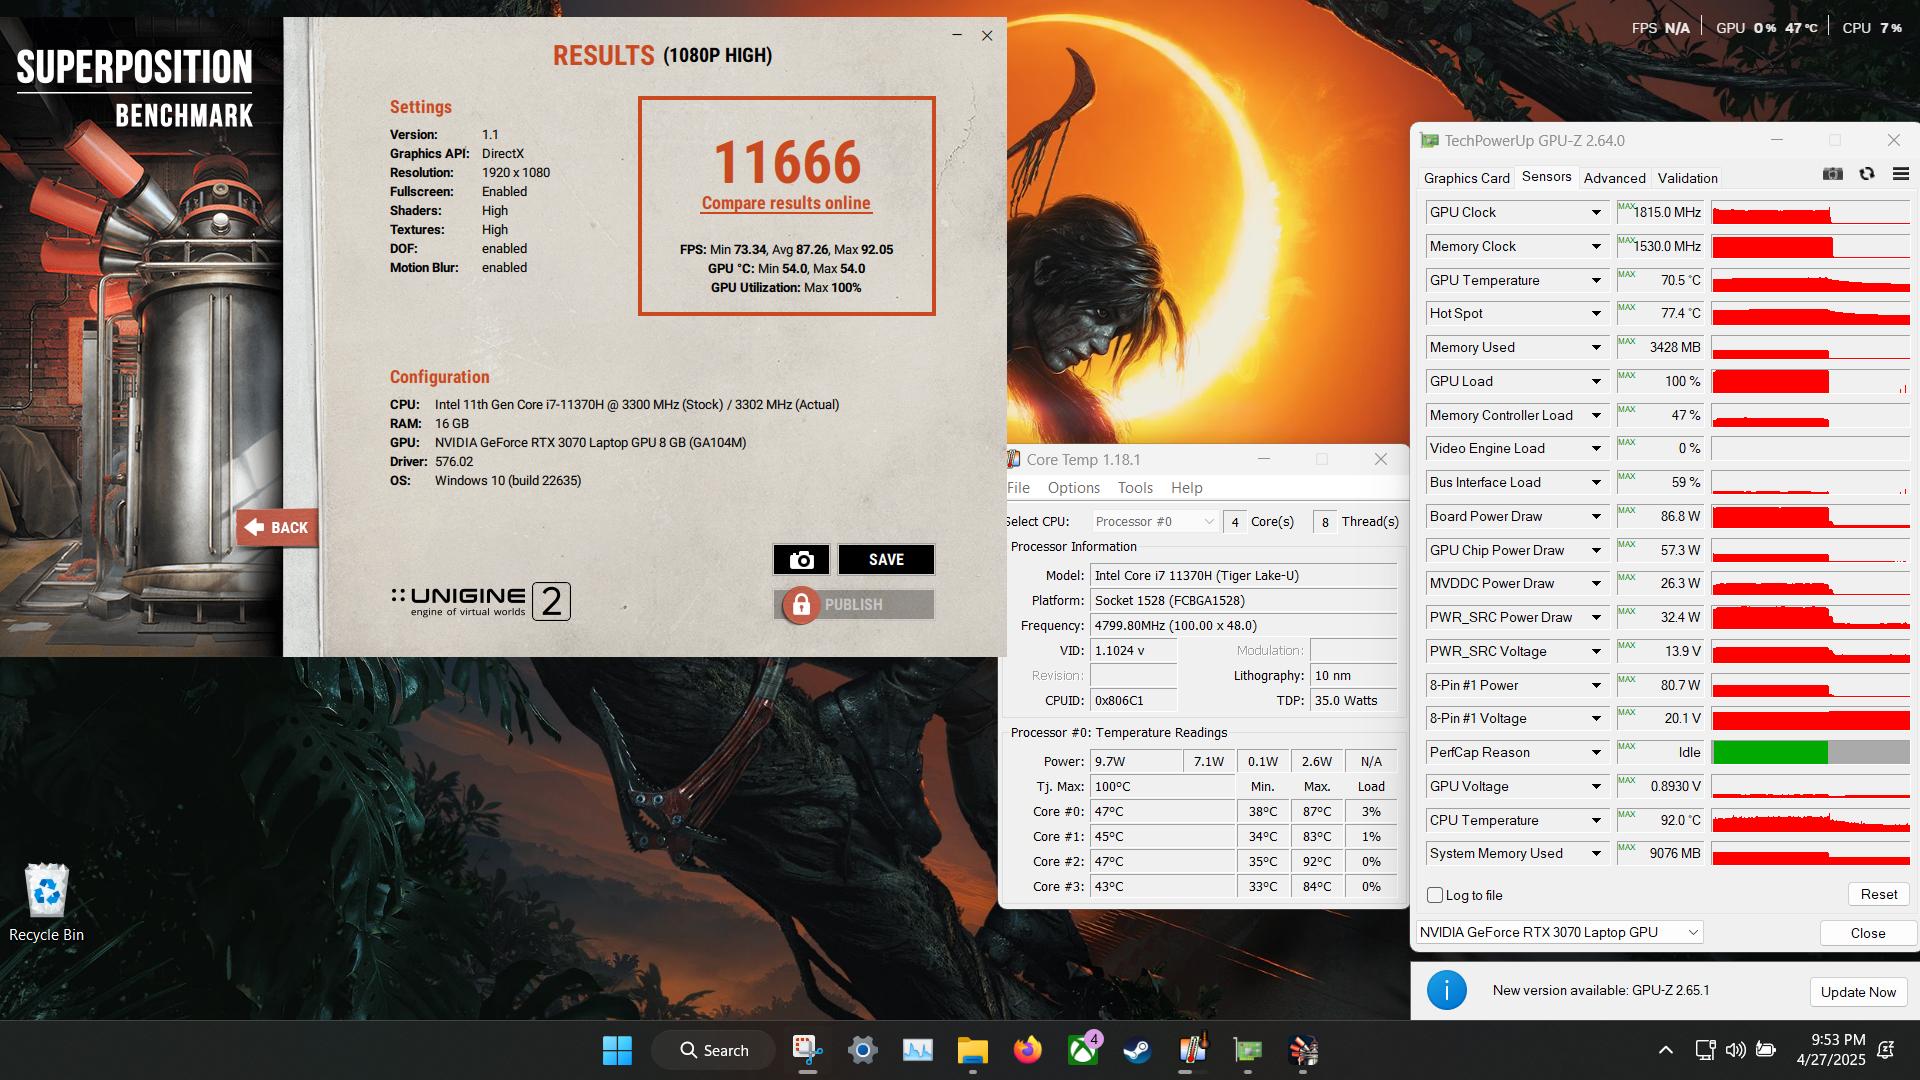This screenshot has height=1080, width=1920.
Task: Open the GPU-Z hamburger menu icon
Action: pos(1900,174)
